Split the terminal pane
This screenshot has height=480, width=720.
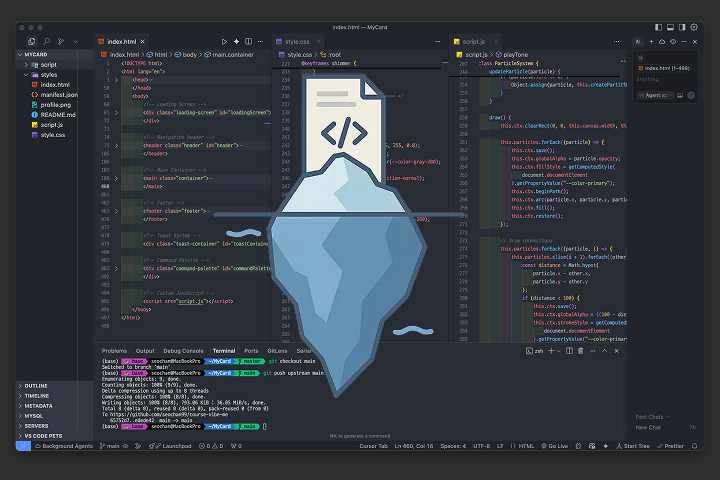click(569, 351)
